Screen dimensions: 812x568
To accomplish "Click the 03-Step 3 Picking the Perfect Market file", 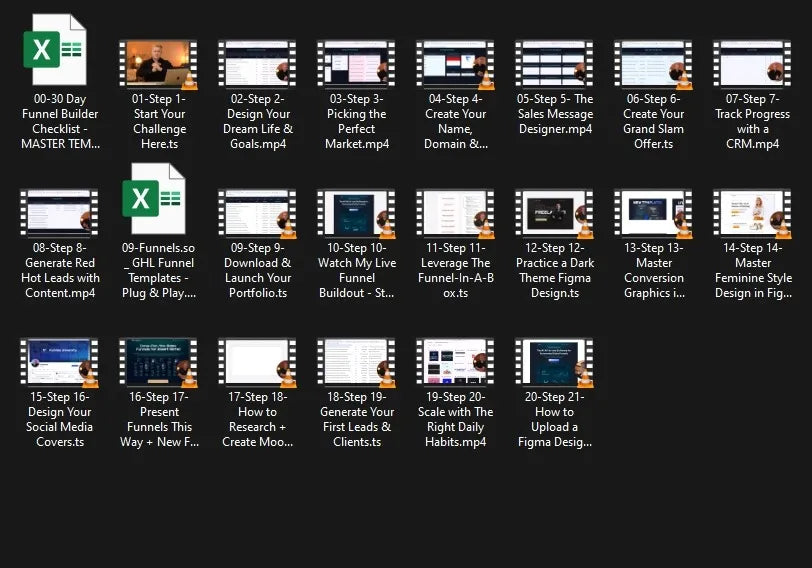I will 357,65.
